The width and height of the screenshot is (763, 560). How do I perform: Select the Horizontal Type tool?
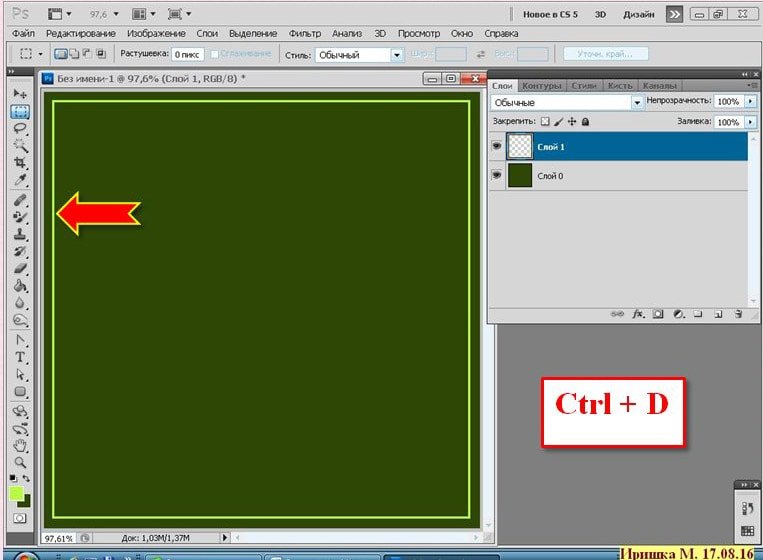(x=20, y=357)
